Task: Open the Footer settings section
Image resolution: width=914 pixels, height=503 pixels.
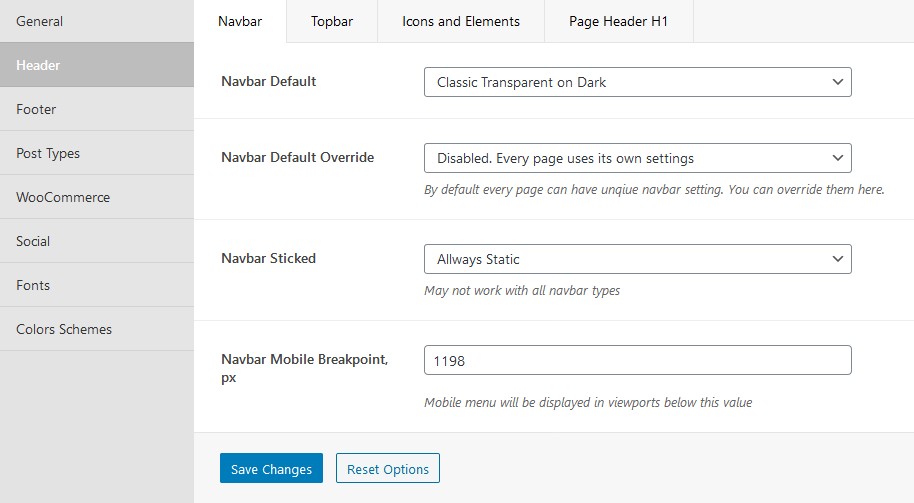Action: (97, 109)
